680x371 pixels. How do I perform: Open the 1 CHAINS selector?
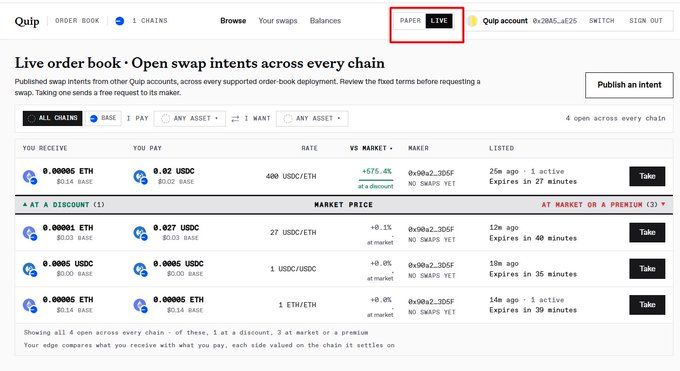pos(150,20)
